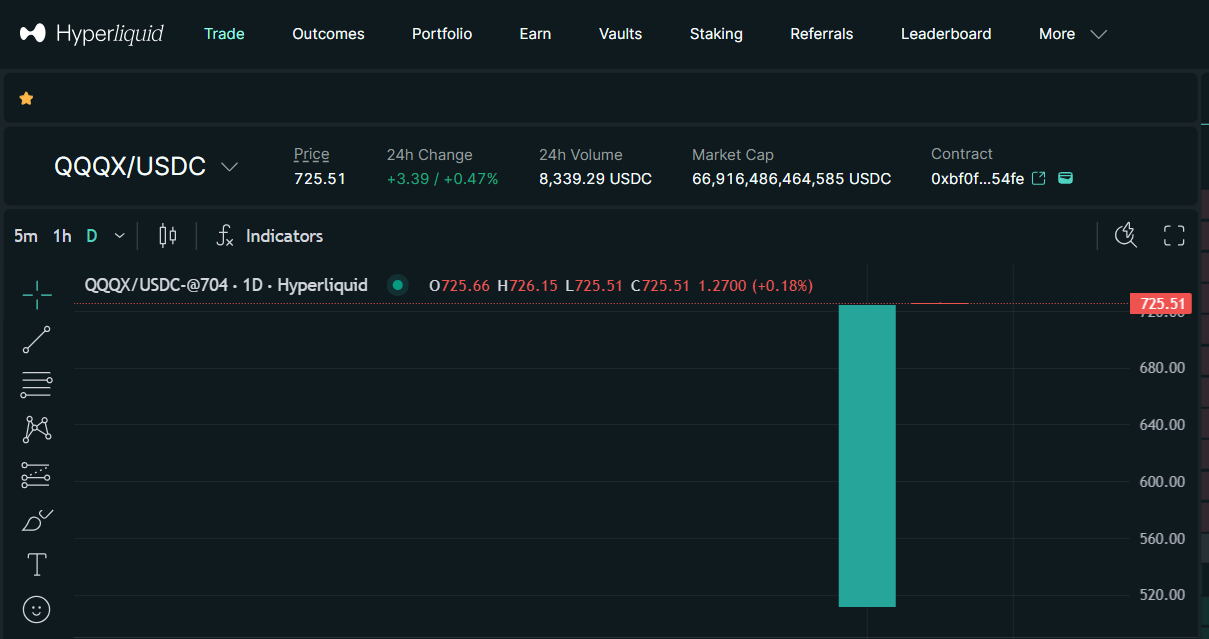Switch to 1h timeframe

point(62,236)
